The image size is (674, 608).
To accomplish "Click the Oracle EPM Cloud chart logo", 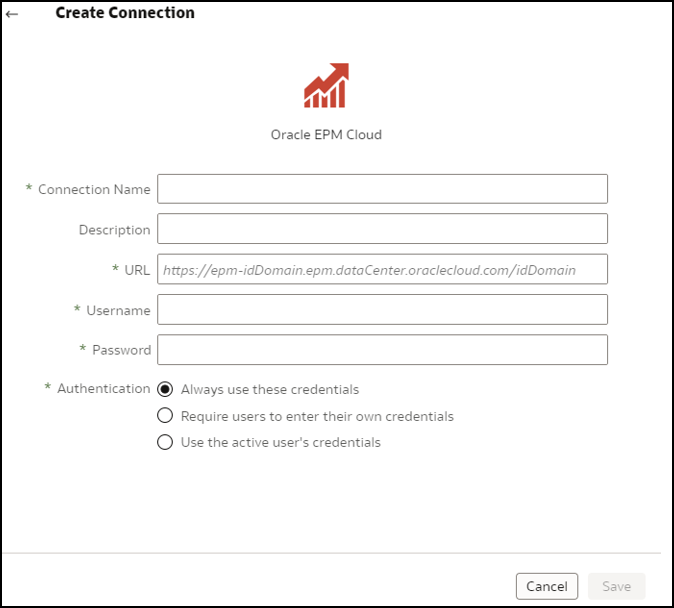I will (326, 86).
